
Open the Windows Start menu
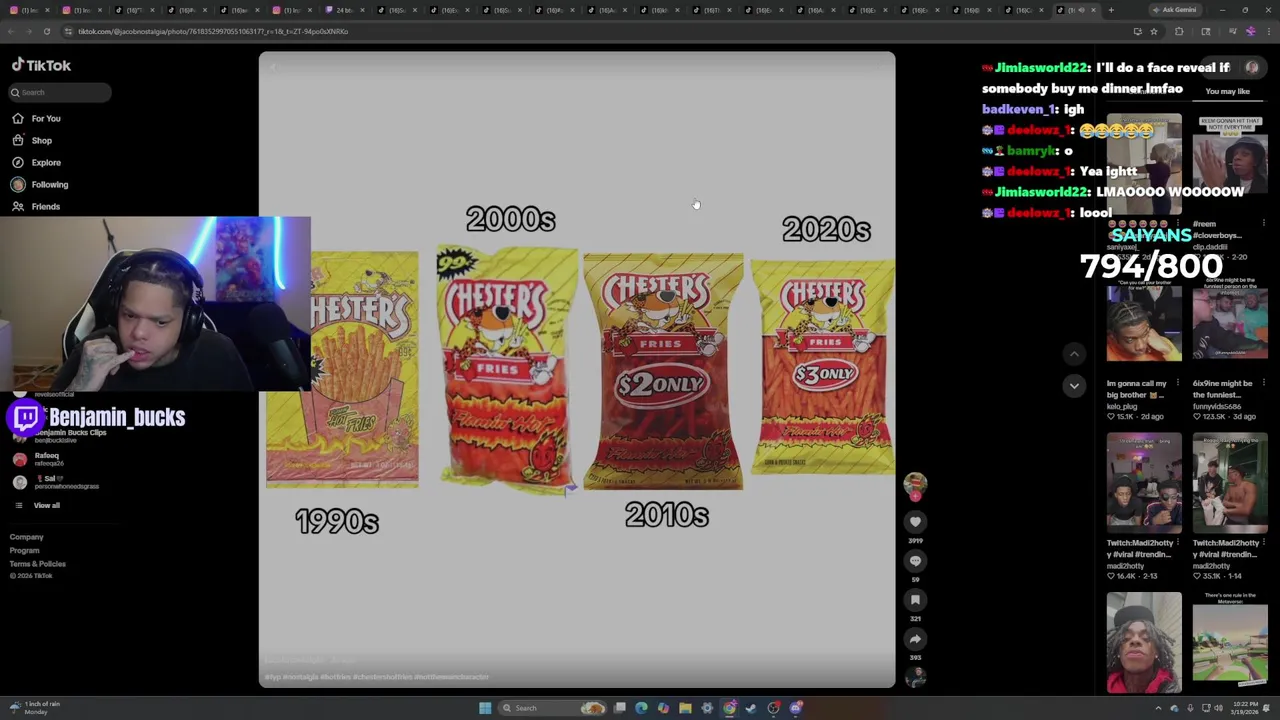click(485, 708)
